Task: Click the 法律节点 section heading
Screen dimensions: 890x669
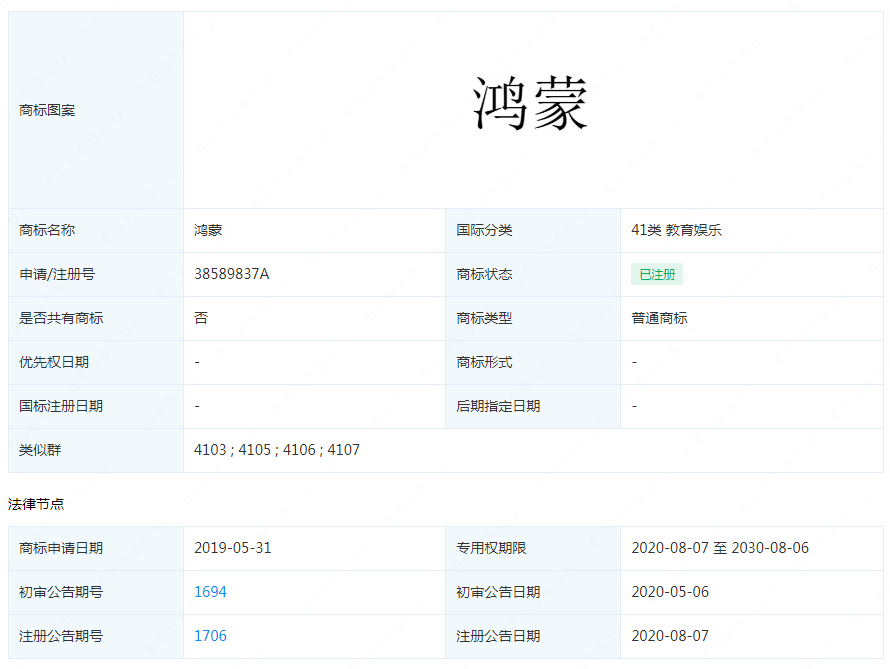Action: (36, 504)
